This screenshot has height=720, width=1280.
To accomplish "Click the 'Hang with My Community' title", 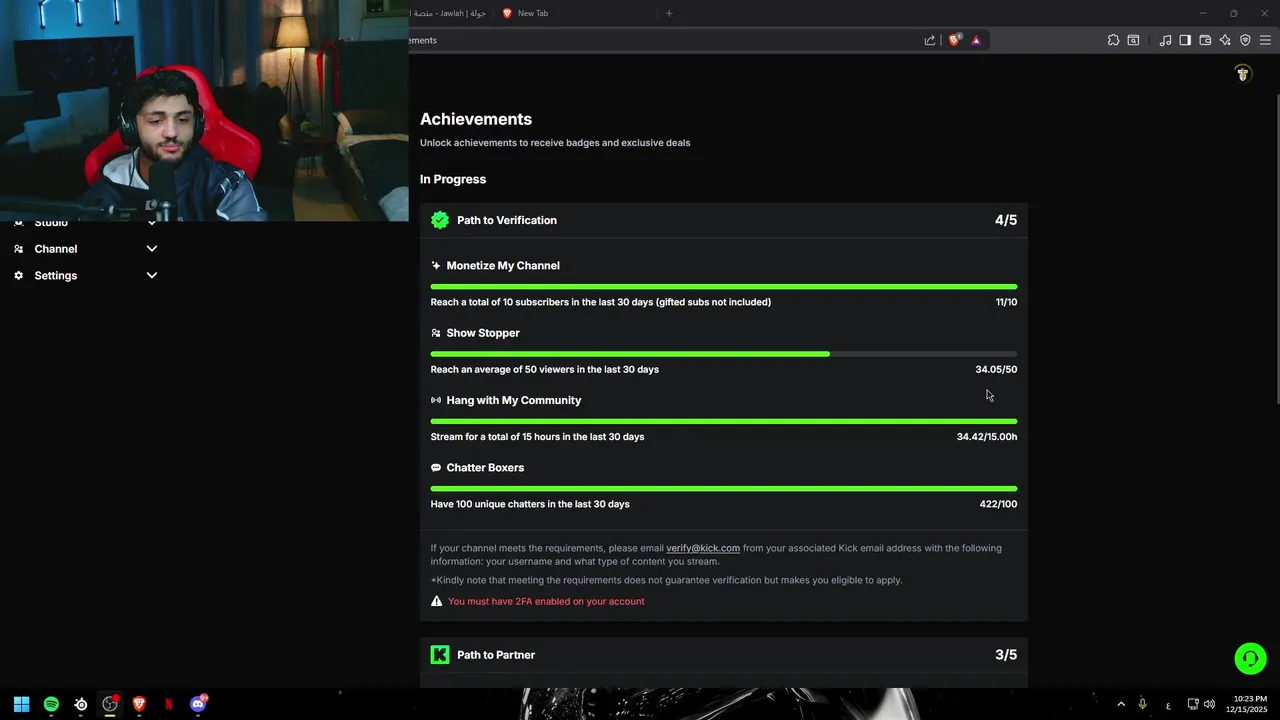I will 514,400.
